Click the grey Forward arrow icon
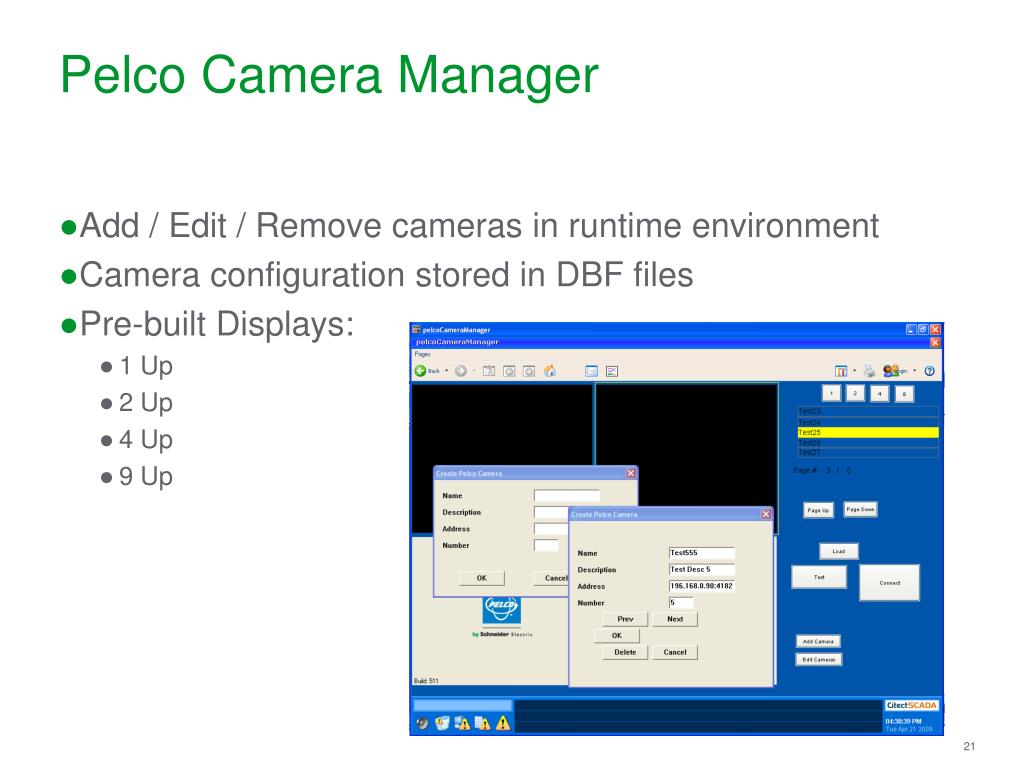This screenshot has width=1024, height=768. [461, 371]
